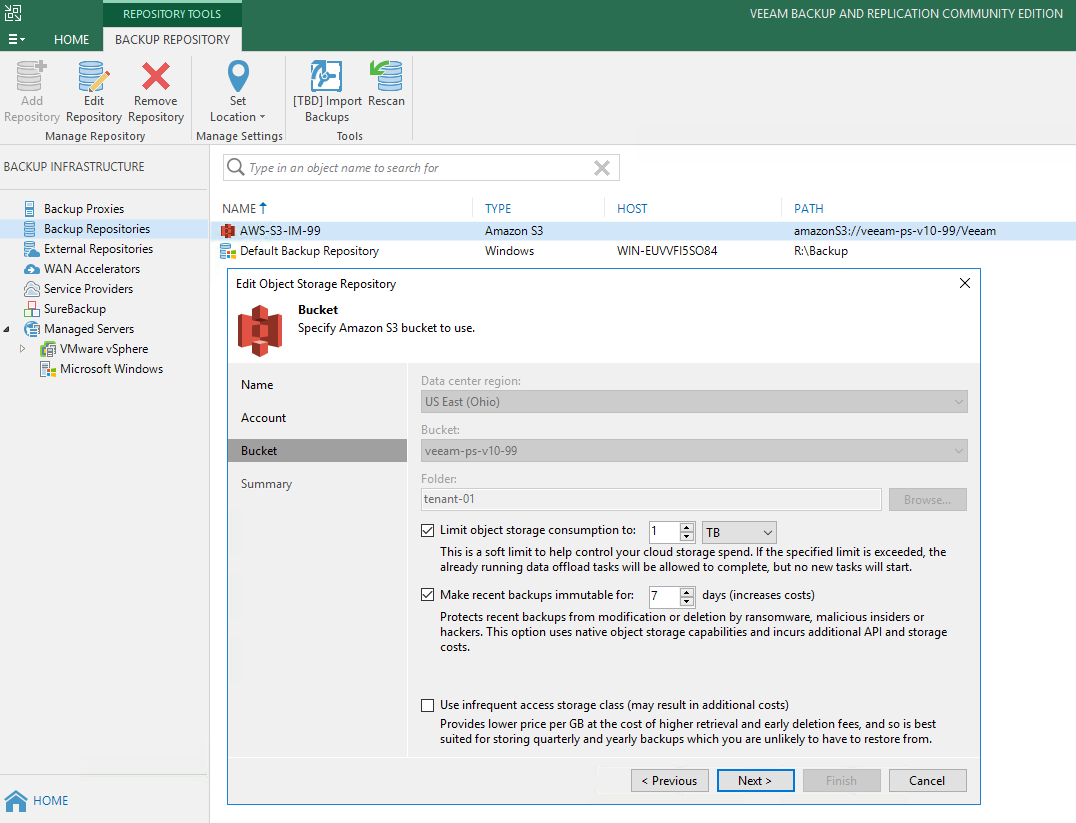Open the Bucket name dropdown

point(694,451)
